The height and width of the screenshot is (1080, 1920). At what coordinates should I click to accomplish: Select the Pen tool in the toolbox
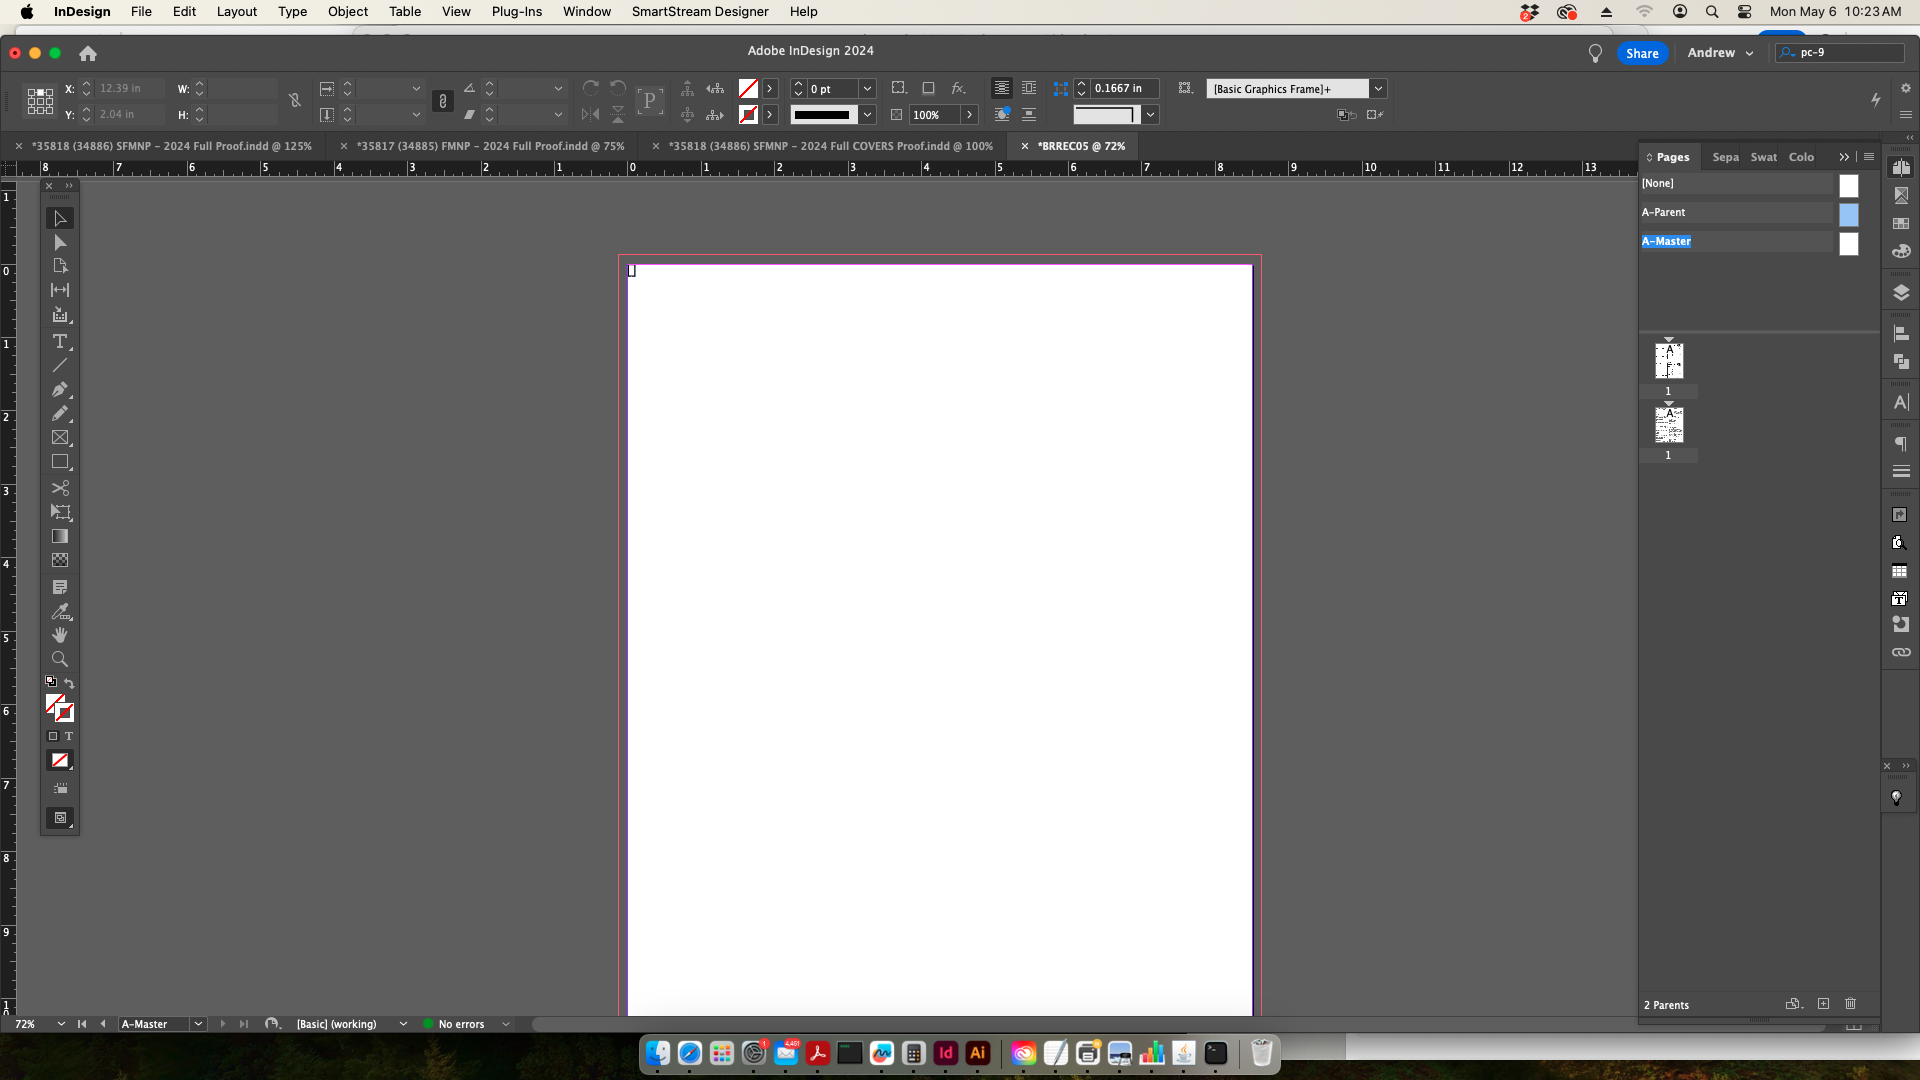(x=60, y=389)
